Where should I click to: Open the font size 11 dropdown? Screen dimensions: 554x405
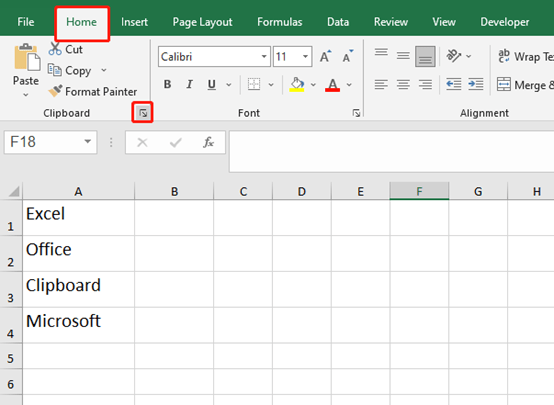tap(305, 56)
